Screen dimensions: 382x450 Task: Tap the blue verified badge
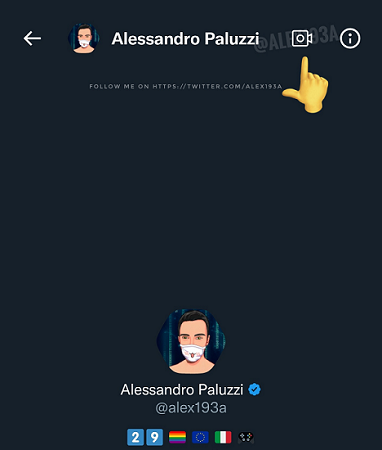[x=255, y=389]
